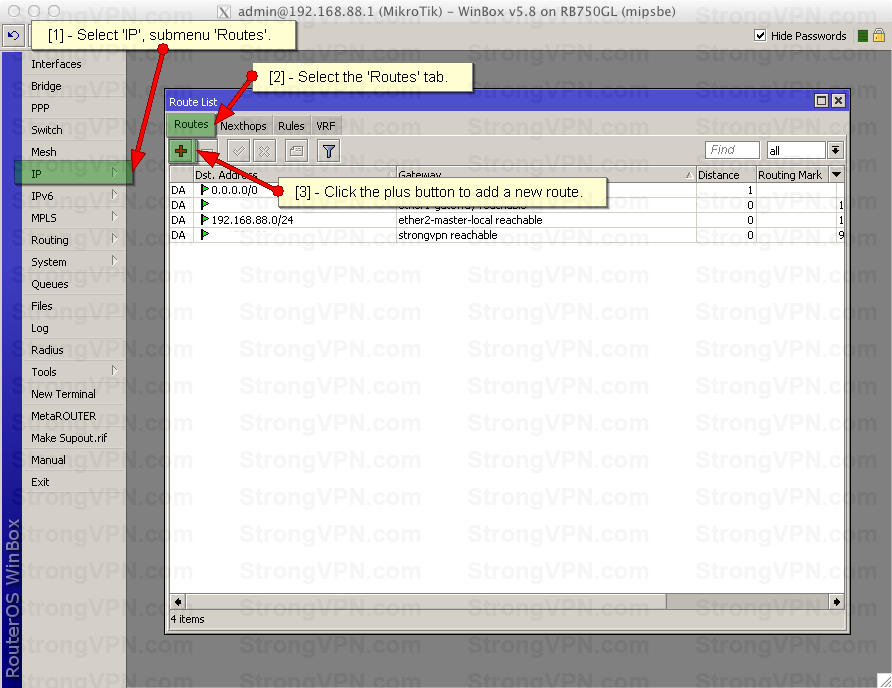Switch to the Nexthops tab
This screenshot has height=688, width=892.
tap(243, 126)
